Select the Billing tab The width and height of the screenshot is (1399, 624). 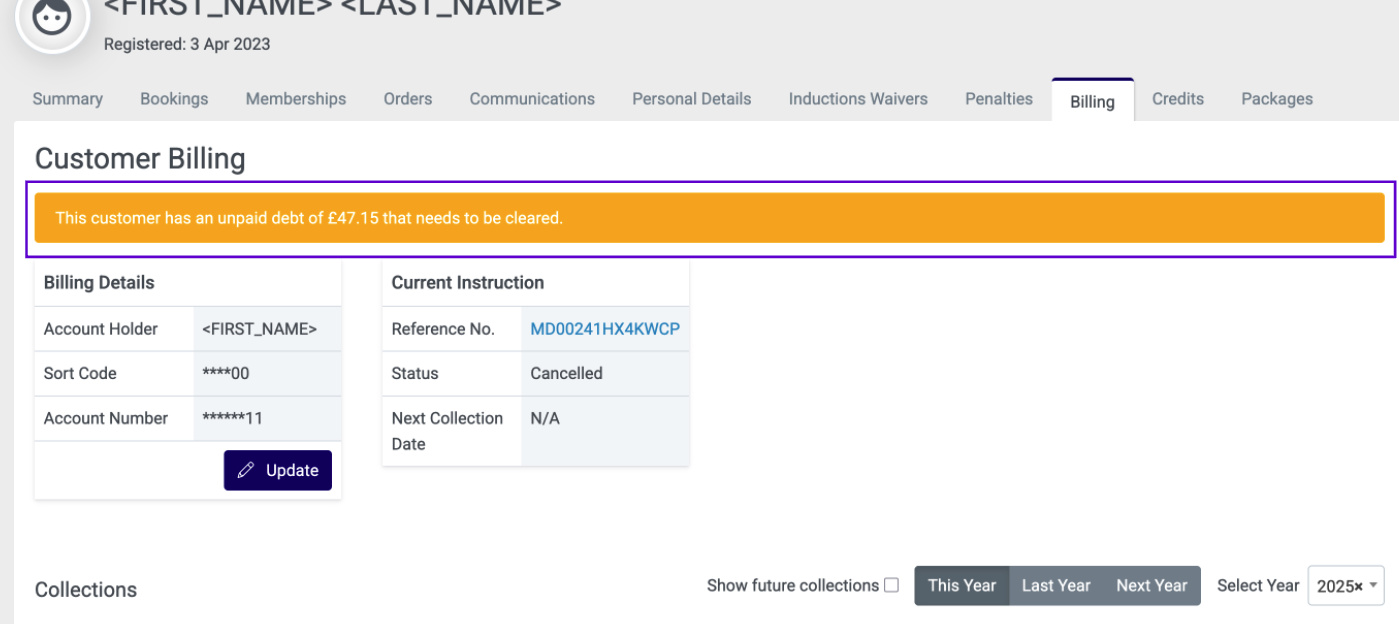pyautogui.click(x=1092, y=101)
